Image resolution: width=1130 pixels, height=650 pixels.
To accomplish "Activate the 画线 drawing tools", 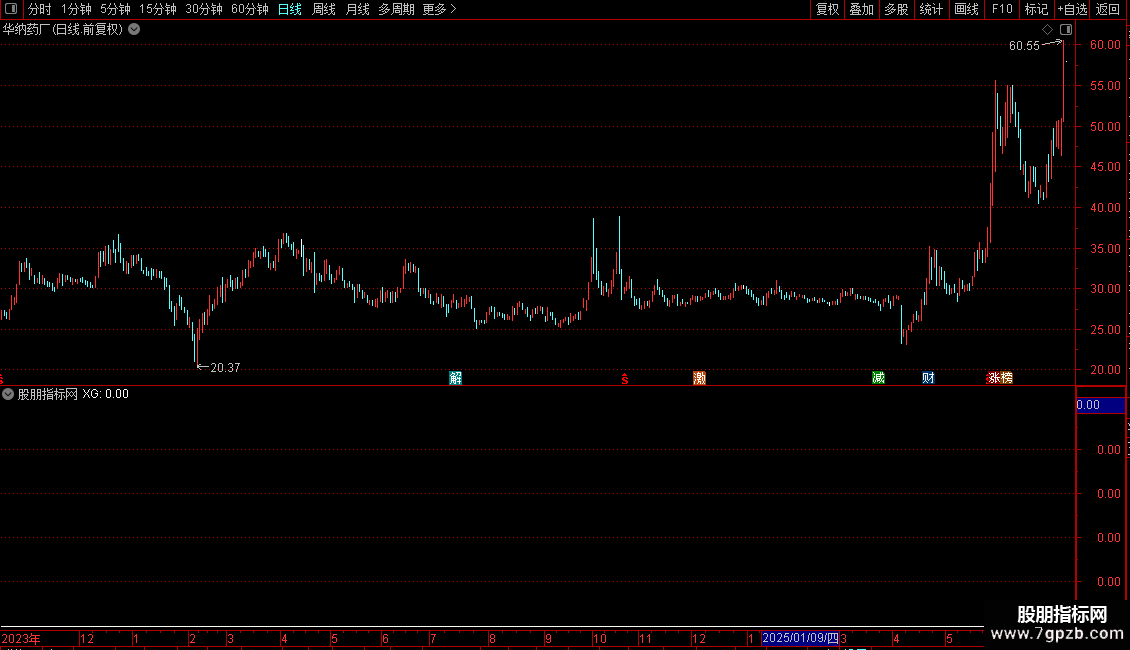I will 966,9.
